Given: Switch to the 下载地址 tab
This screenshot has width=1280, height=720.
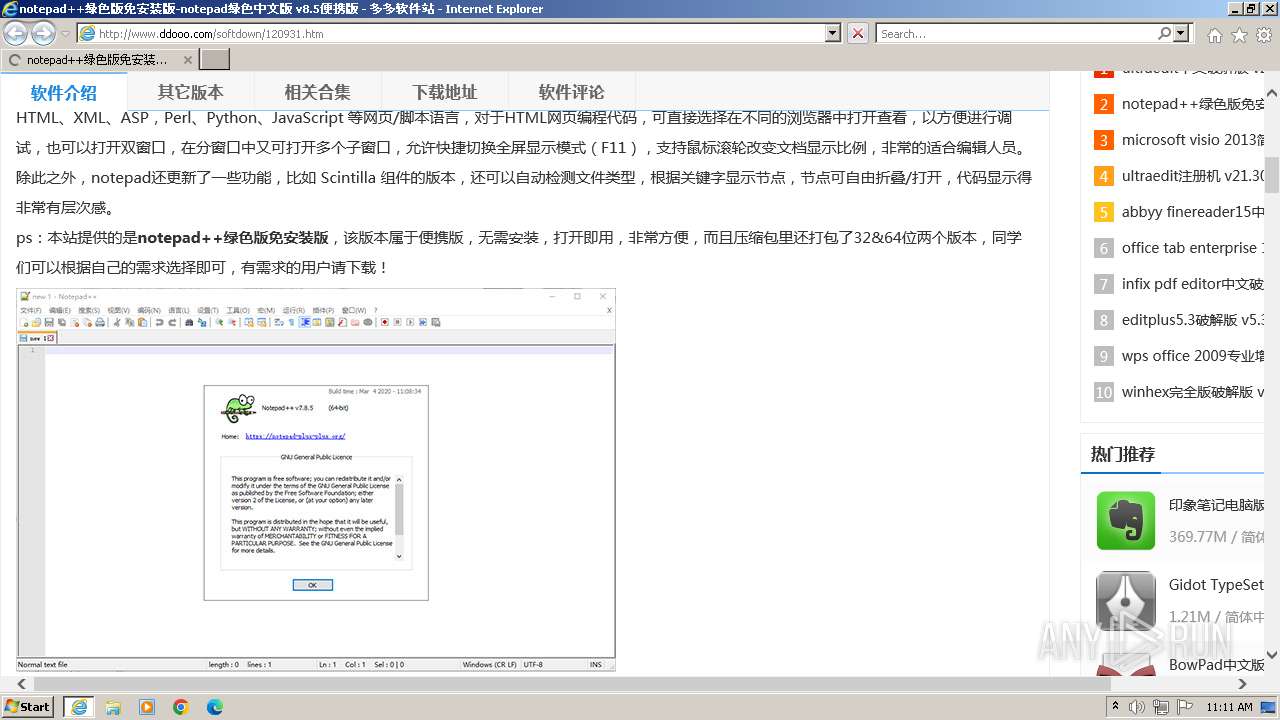Looking at the screenshot, I should (444, 92).
